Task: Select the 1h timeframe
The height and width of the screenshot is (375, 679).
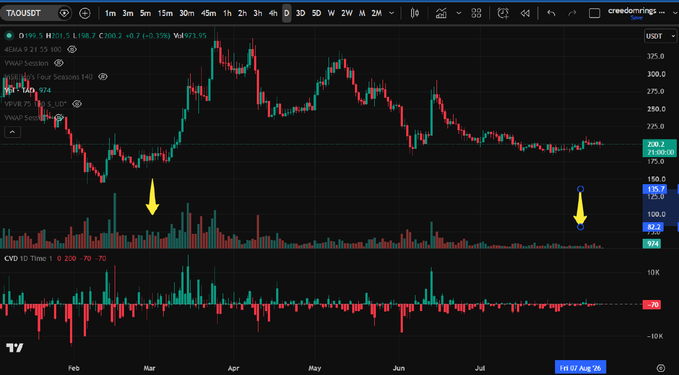Action: [x=227, y=13]
